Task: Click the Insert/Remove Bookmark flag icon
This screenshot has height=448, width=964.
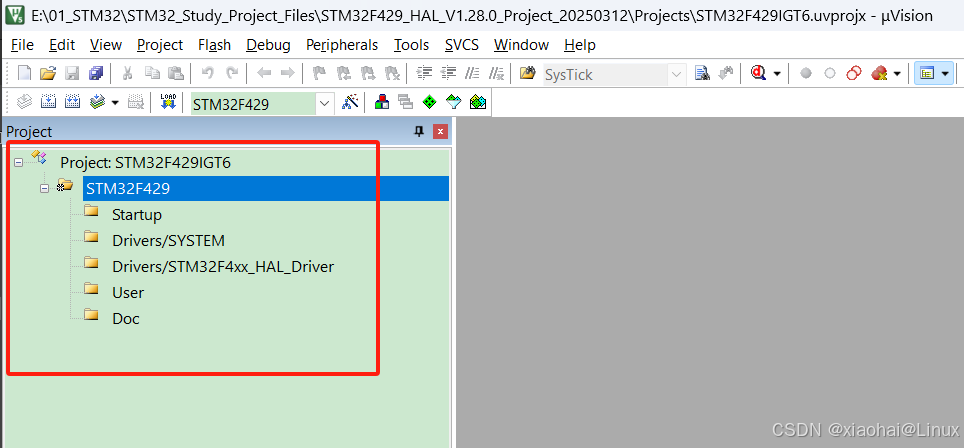Action: (x=319, y=74)
